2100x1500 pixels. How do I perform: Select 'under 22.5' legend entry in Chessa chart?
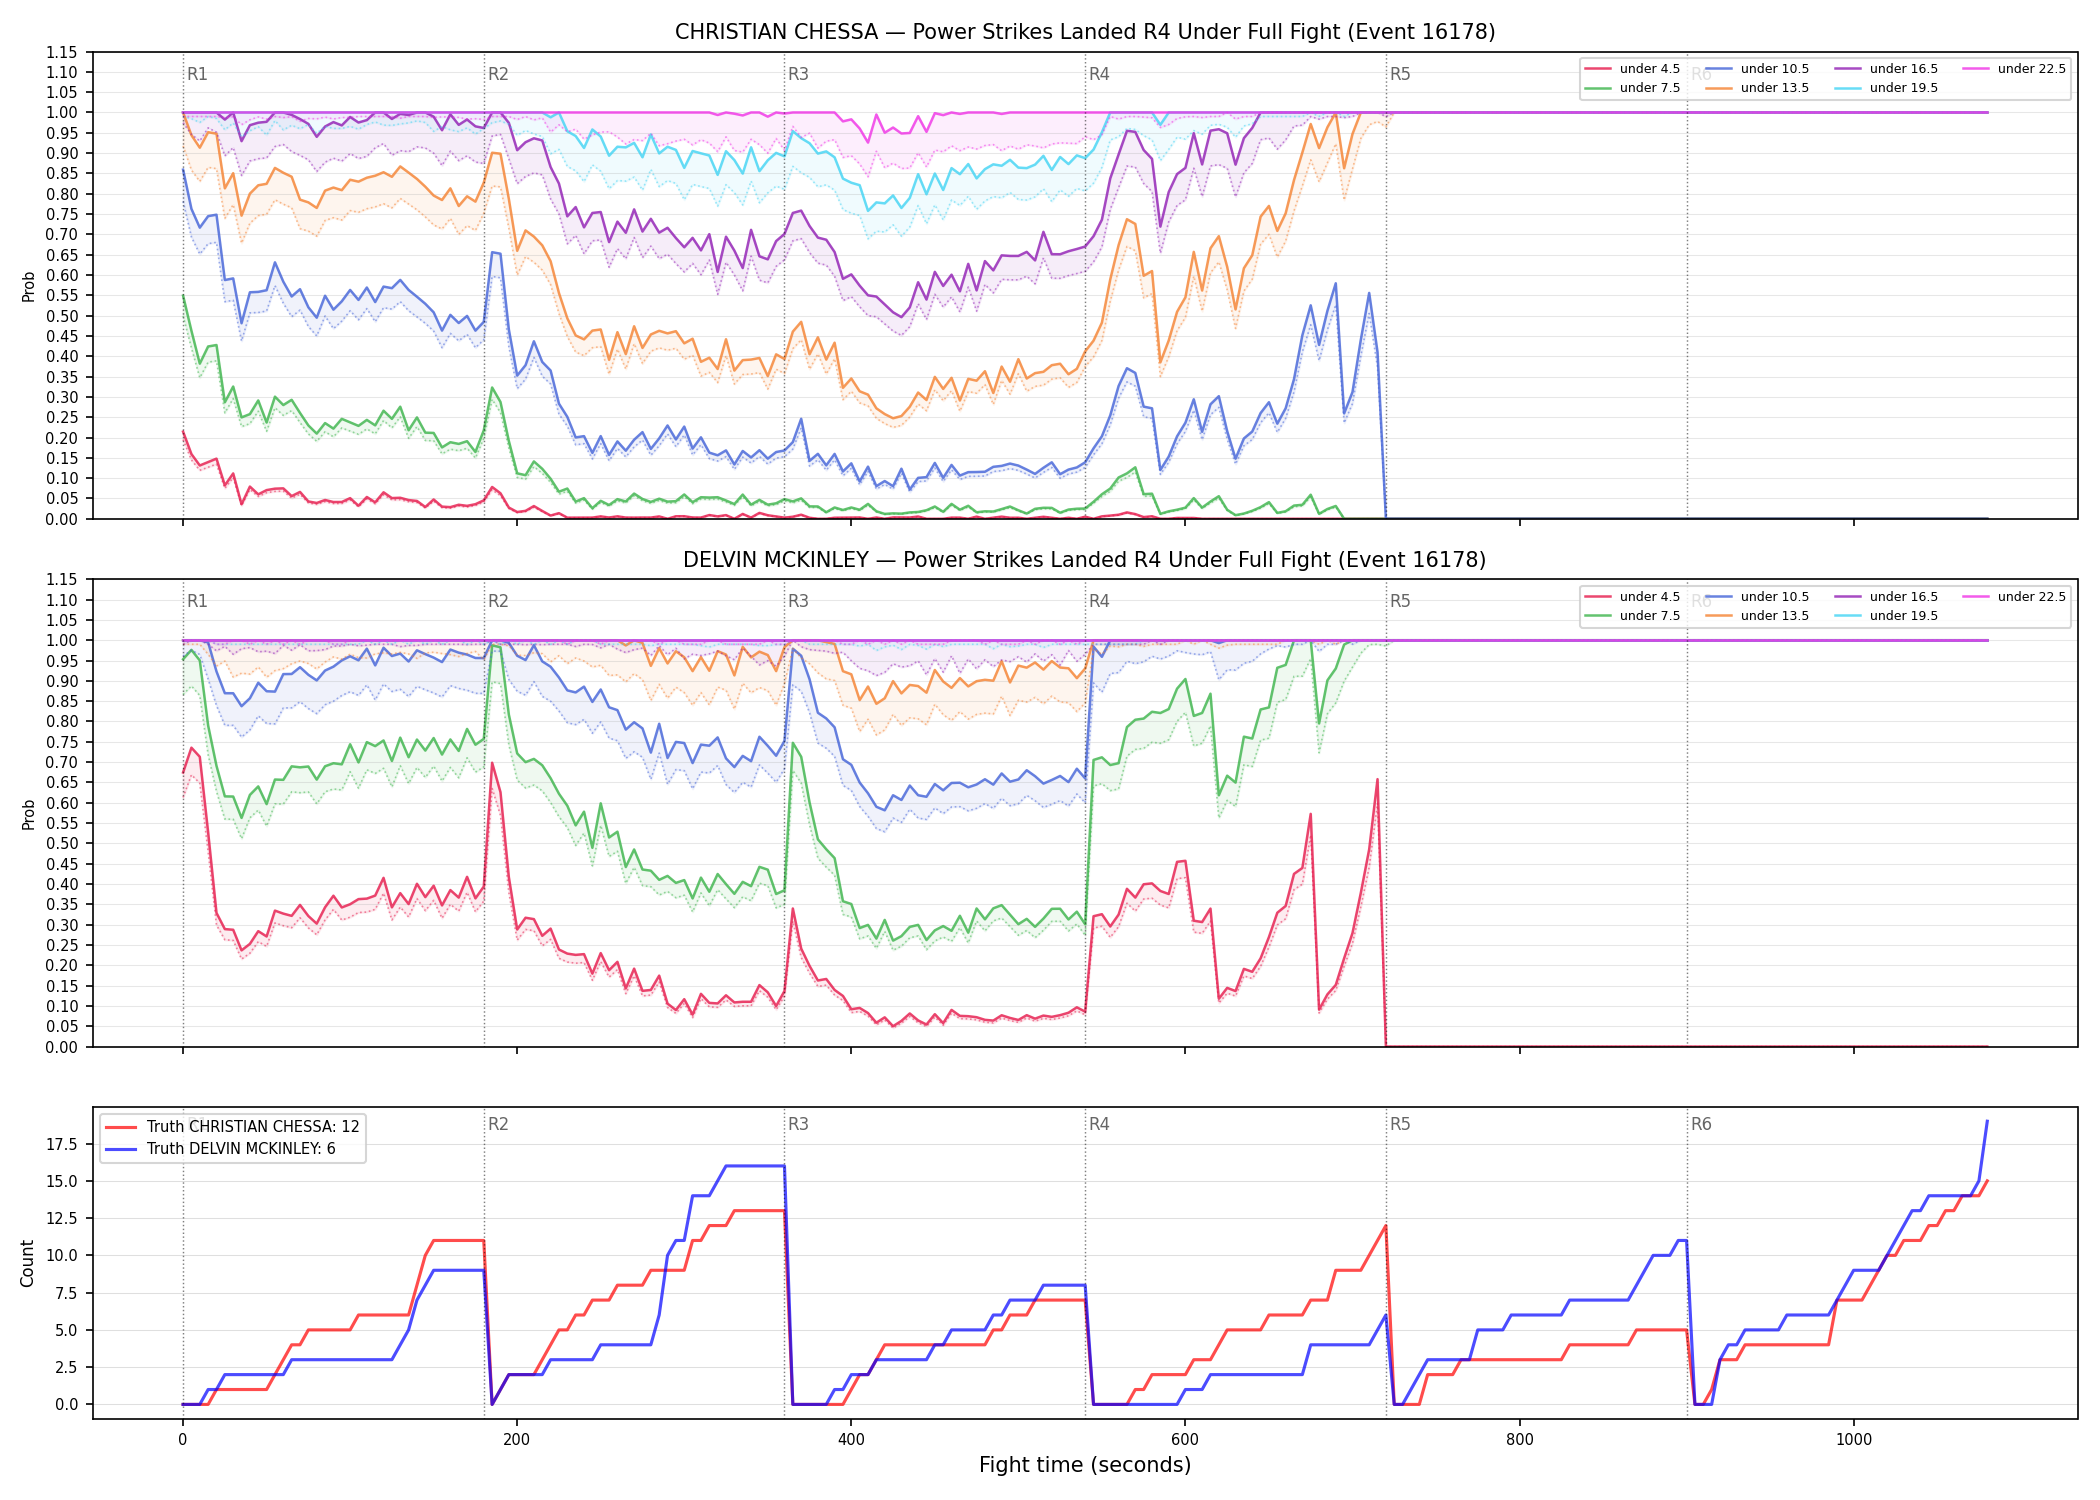2014,69
